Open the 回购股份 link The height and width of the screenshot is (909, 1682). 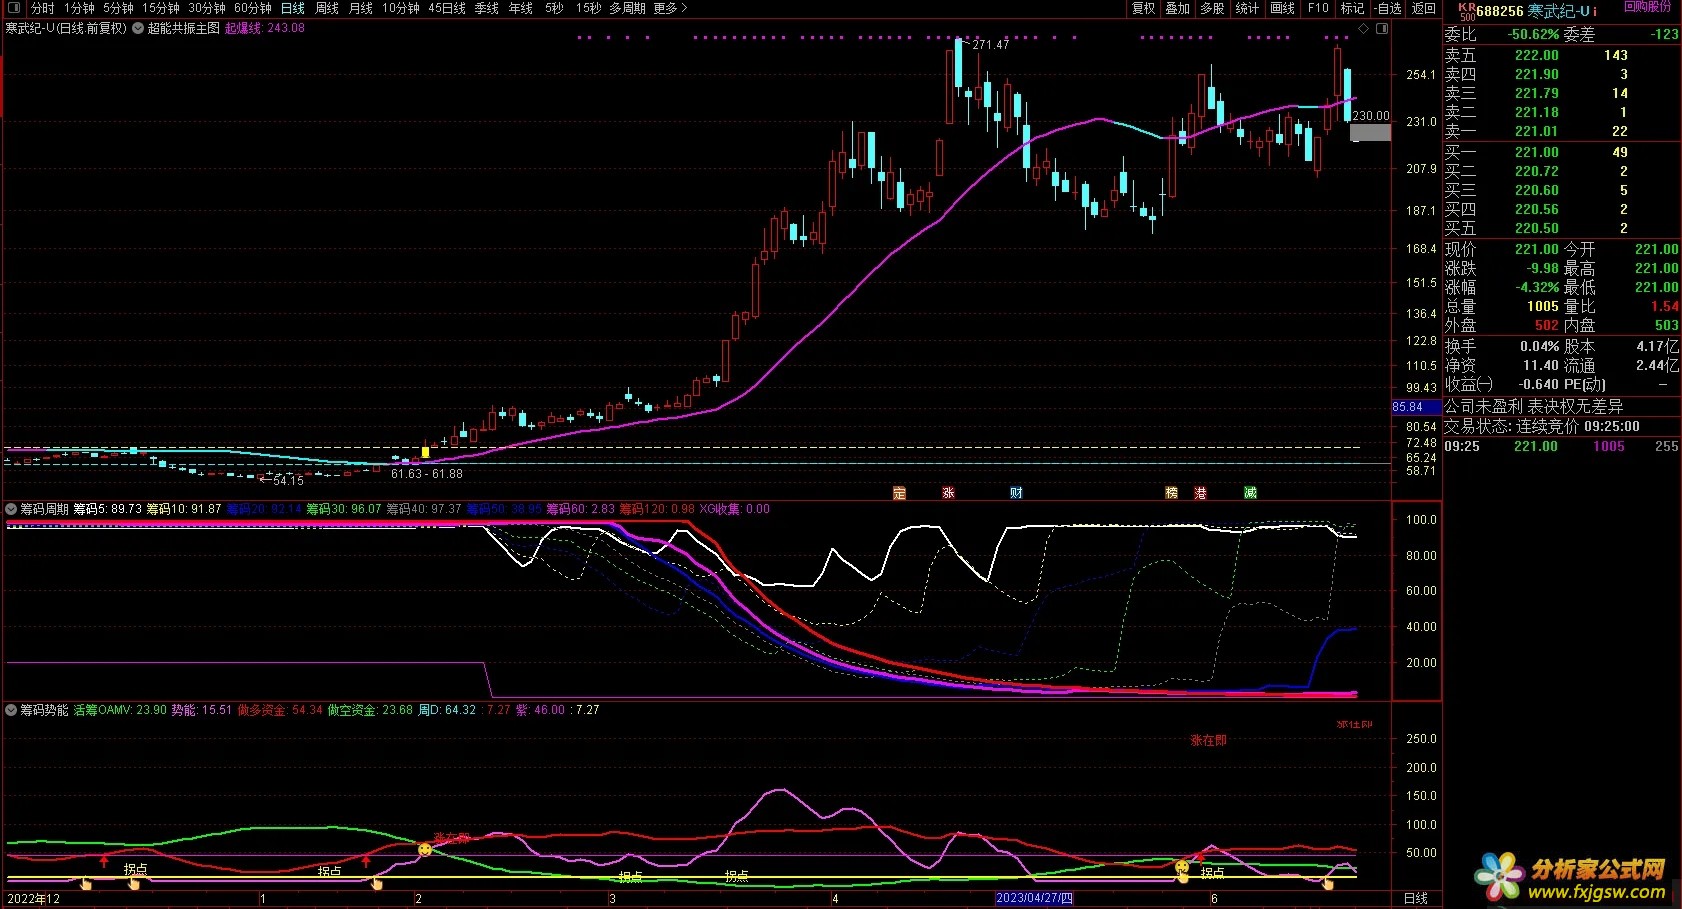[1647, 6]
